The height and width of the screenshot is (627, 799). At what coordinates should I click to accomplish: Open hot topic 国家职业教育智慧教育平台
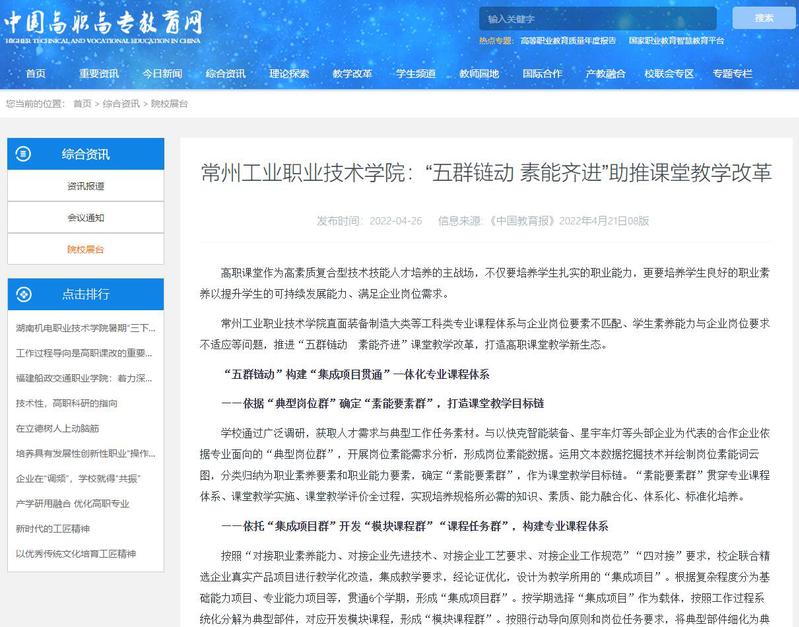click(x=676, y=41)
